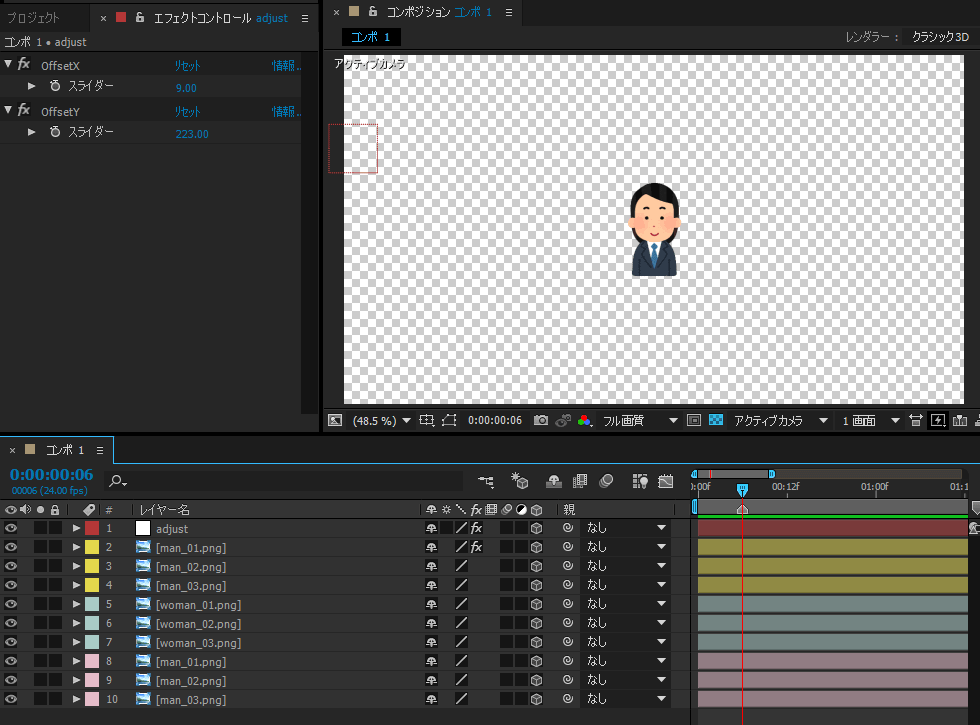
Task: Toggle 3D layer switch for man_02.png on row 3
Action: click(x=536, y=566)
